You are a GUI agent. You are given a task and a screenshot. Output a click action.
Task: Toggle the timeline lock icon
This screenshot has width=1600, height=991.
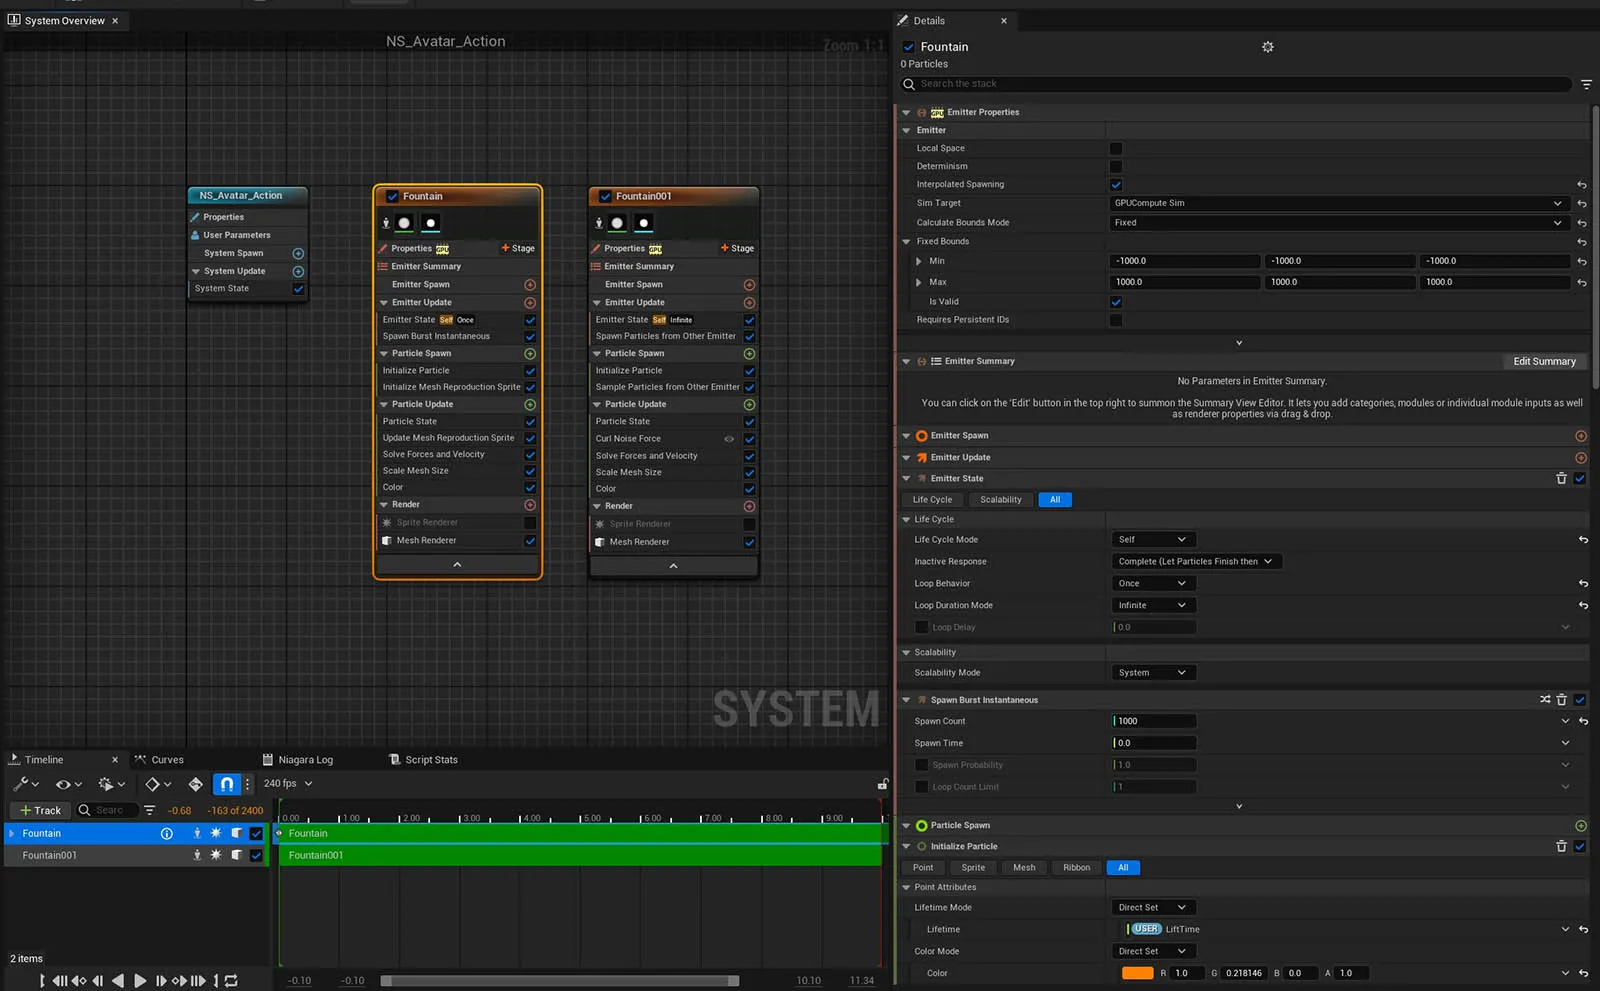click(883, 784)
